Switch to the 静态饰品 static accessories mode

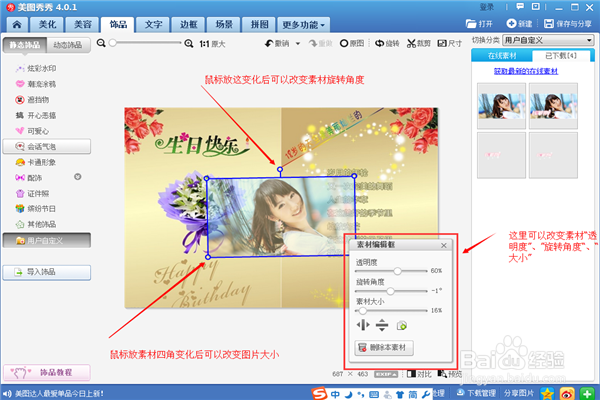[x=24, y=45]
